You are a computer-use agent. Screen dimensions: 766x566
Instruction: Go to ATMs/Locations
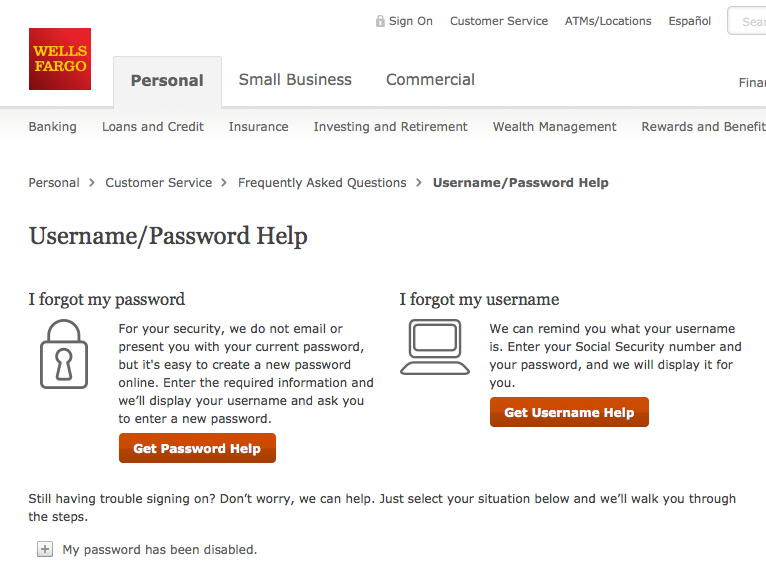point(608,21)
